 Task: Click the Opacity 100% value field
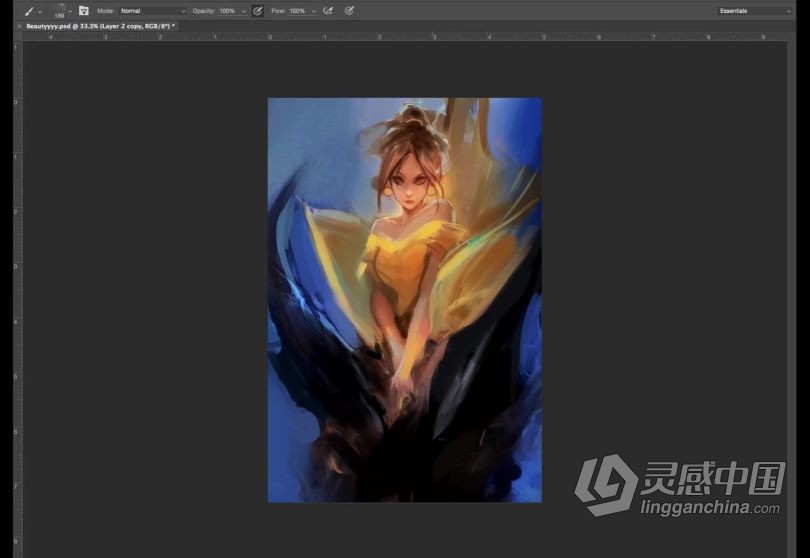pyautogui.click(x=227, y=11)
